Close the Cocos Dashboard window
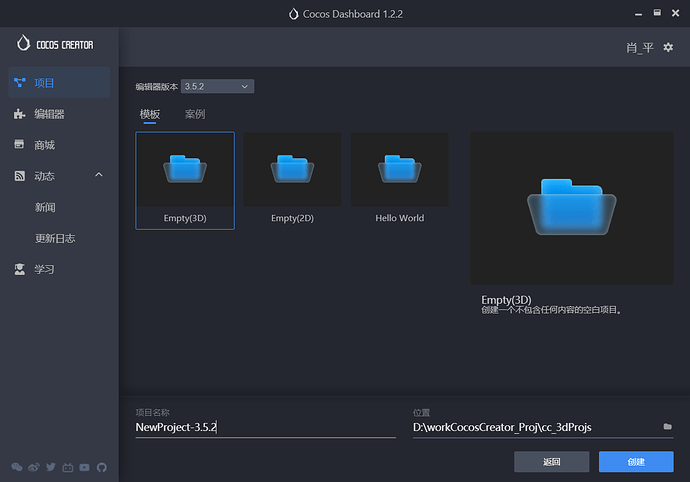Image resolution: width=690 pixels, height=482 pixels. [x=675, y=13]
